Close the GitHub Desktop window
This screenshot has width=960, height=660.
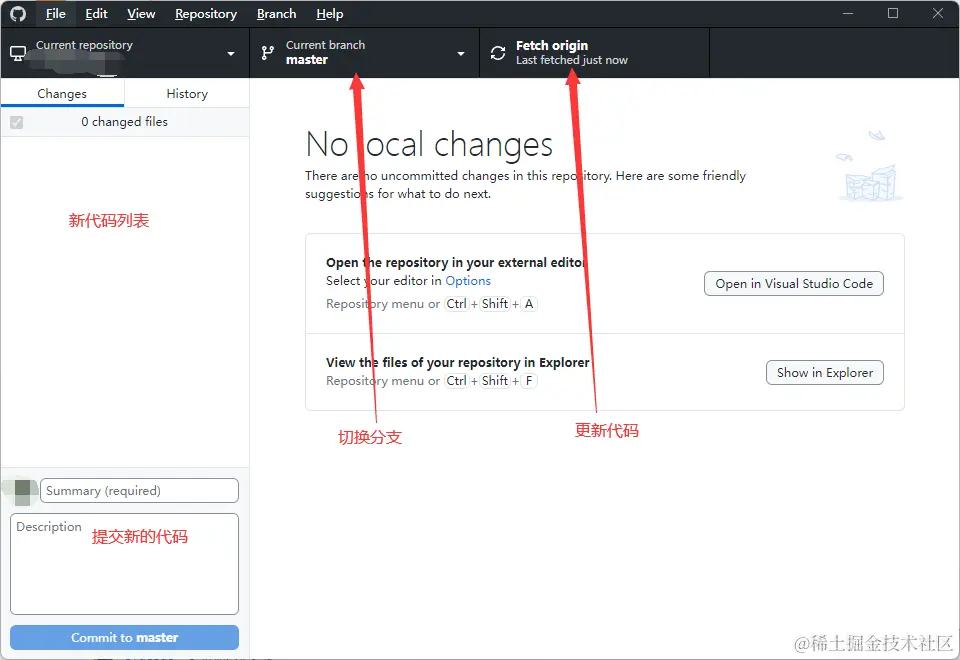(x=937, y=13)
